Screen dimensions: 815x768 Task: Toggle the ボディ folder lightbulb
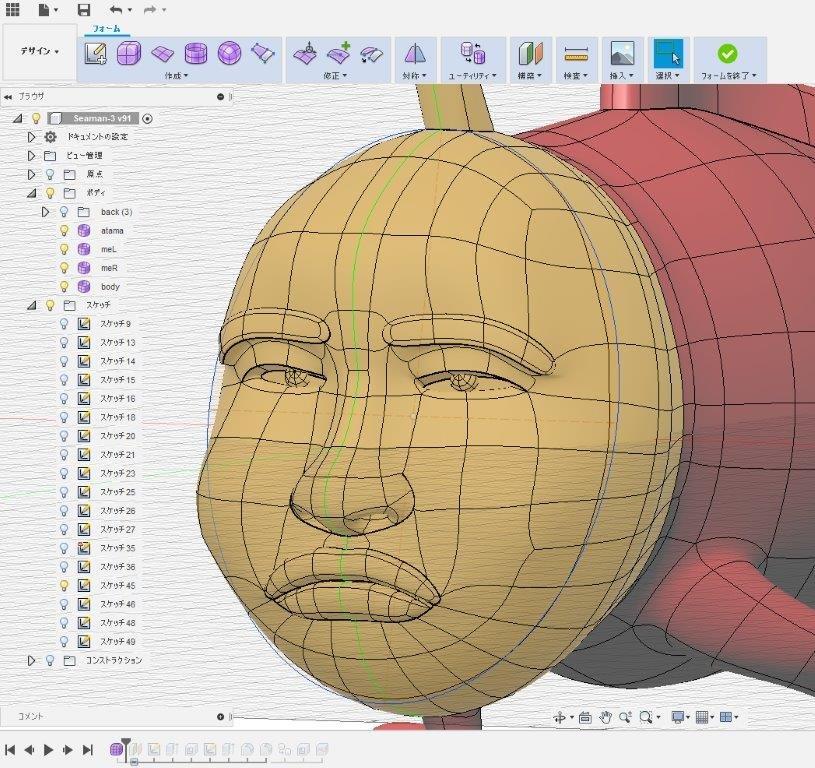(x=50, y=193)
